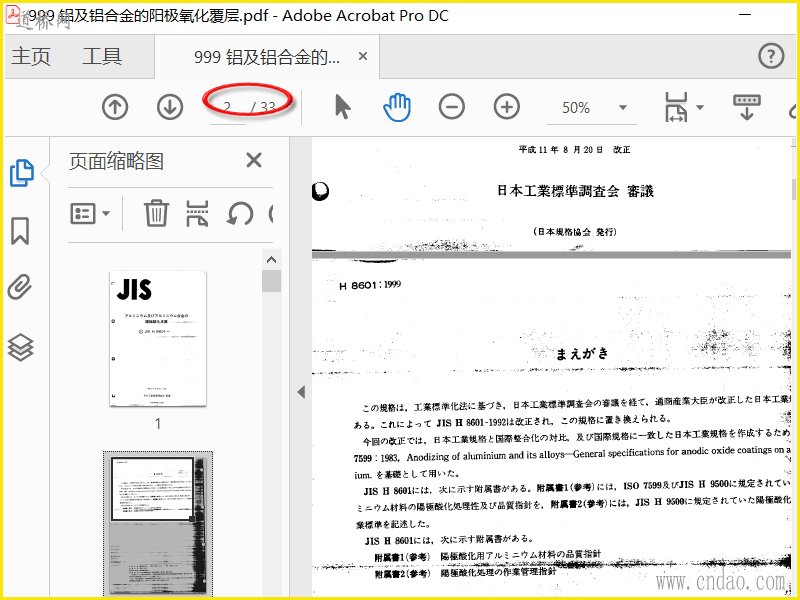Click the document vertical scrollbar handle
Image resolution: width=800 pixels, height=600 pixels.
(x=794, y=189)
